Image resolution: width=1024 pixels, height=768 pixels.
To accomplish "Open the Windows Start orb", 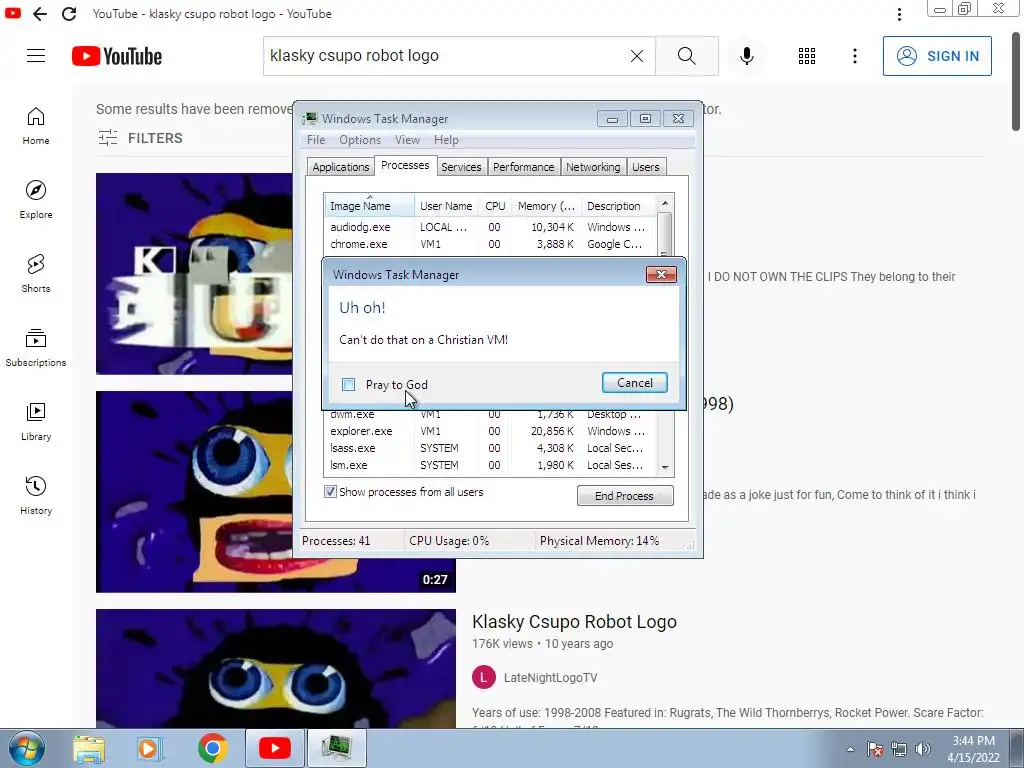I will click(x=26, y=748).
